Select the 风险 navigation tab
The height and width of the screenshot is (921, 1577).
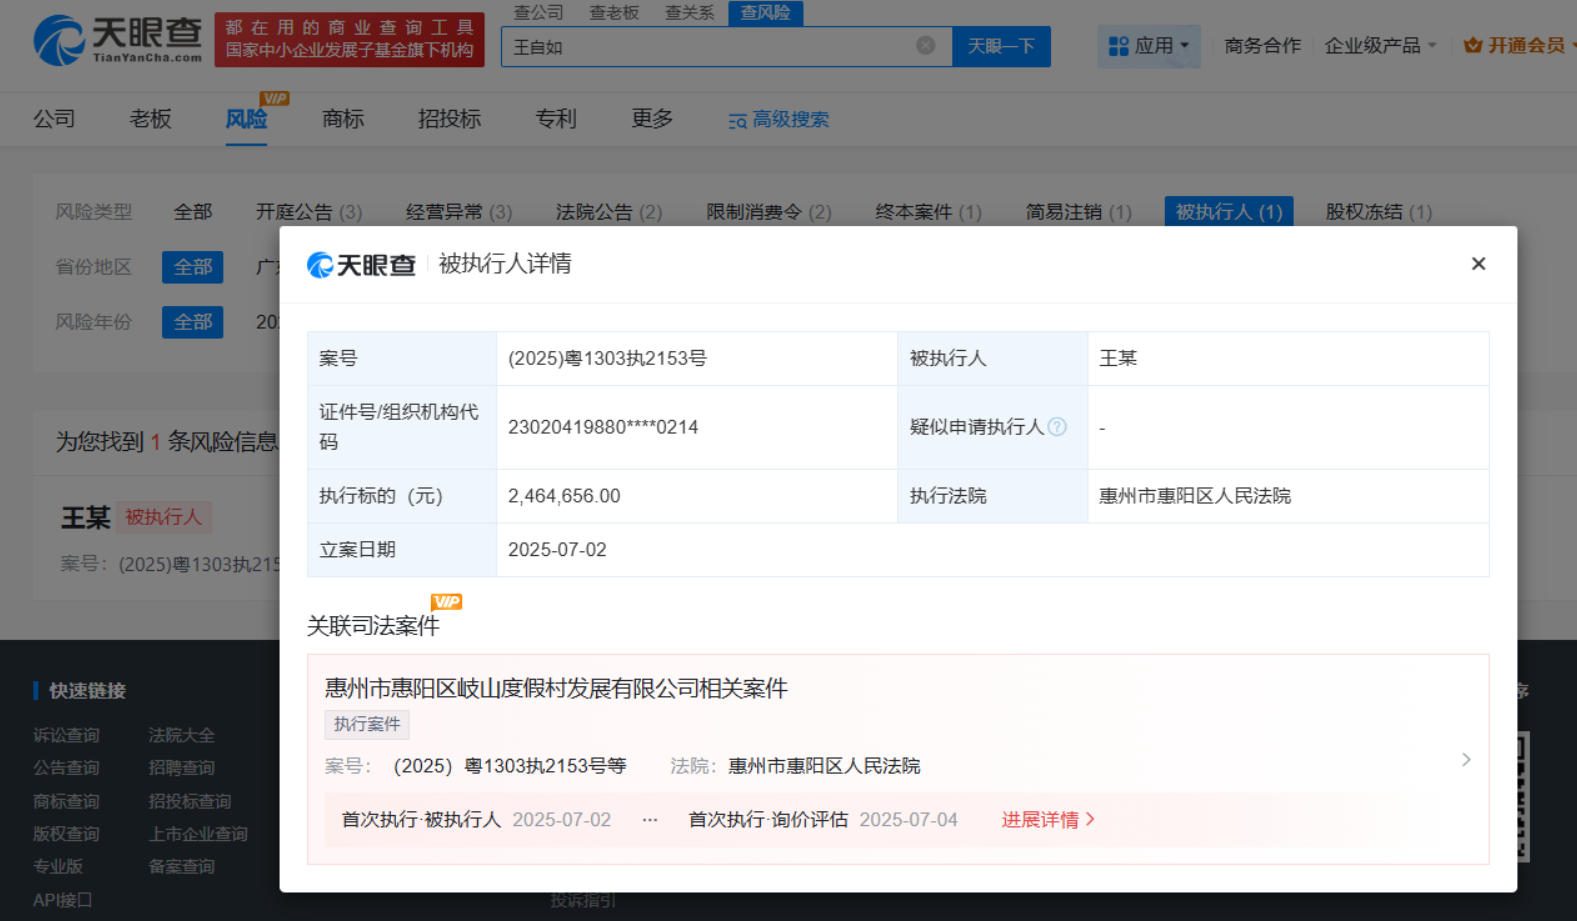pos(246,119)
